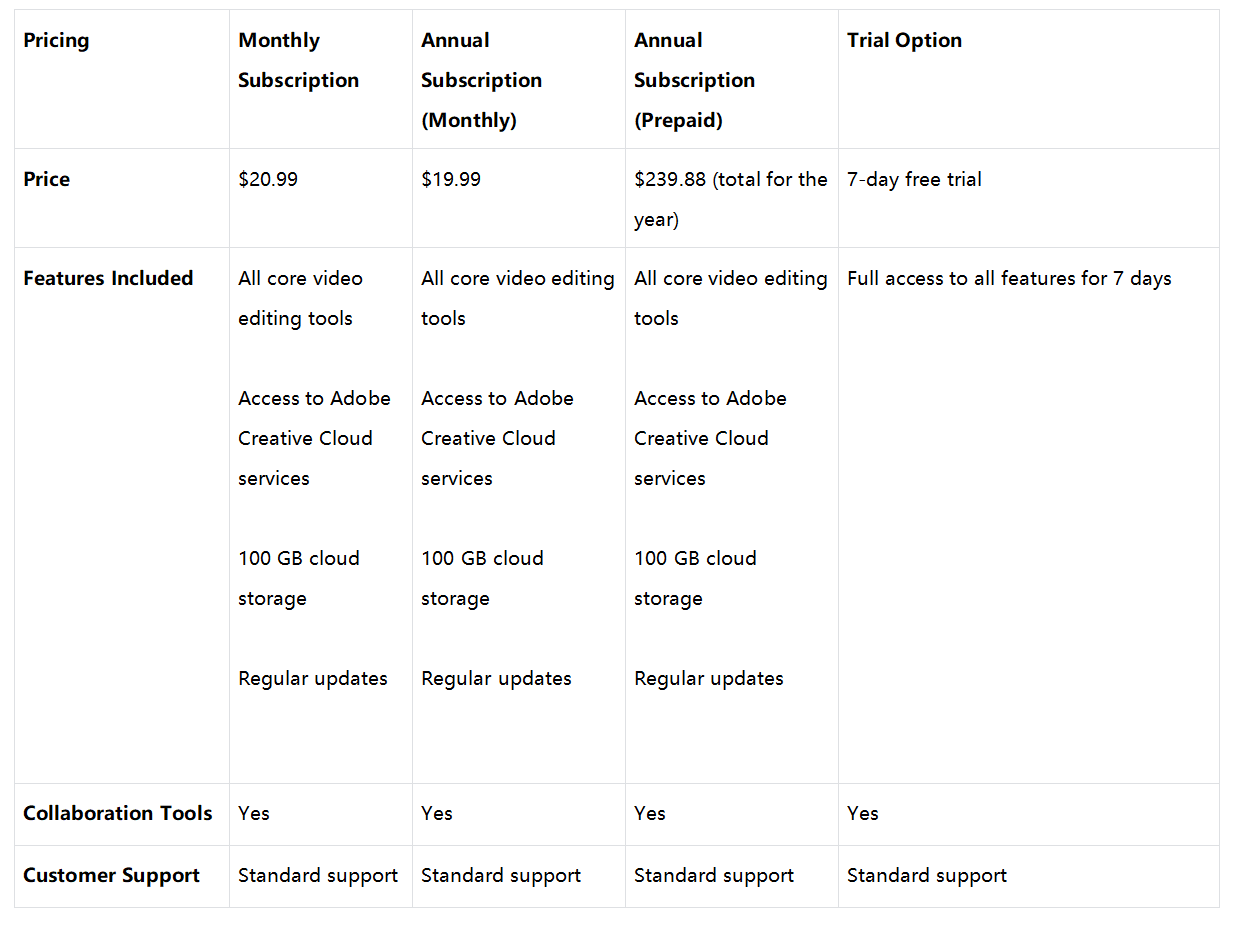Click Yes under Trial Option column

point(863,813)
